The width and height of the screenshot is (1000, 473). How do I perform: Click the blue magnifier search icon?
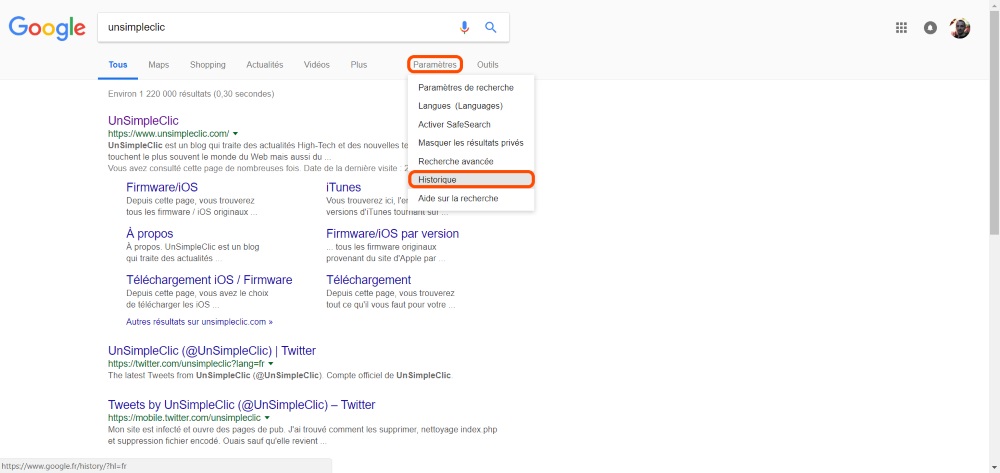[490, 27]
